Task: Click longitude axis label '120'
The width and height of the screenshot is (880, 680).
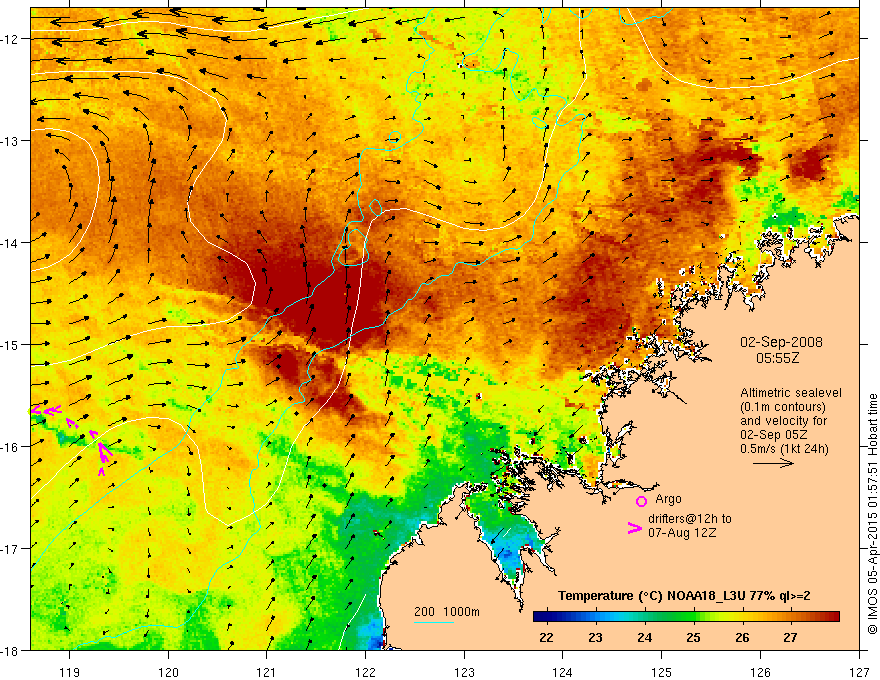Action: tap(168, 672)
